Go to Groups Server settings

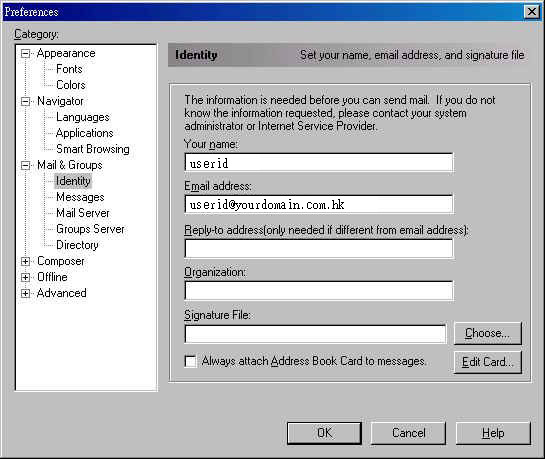click(90, 229)
